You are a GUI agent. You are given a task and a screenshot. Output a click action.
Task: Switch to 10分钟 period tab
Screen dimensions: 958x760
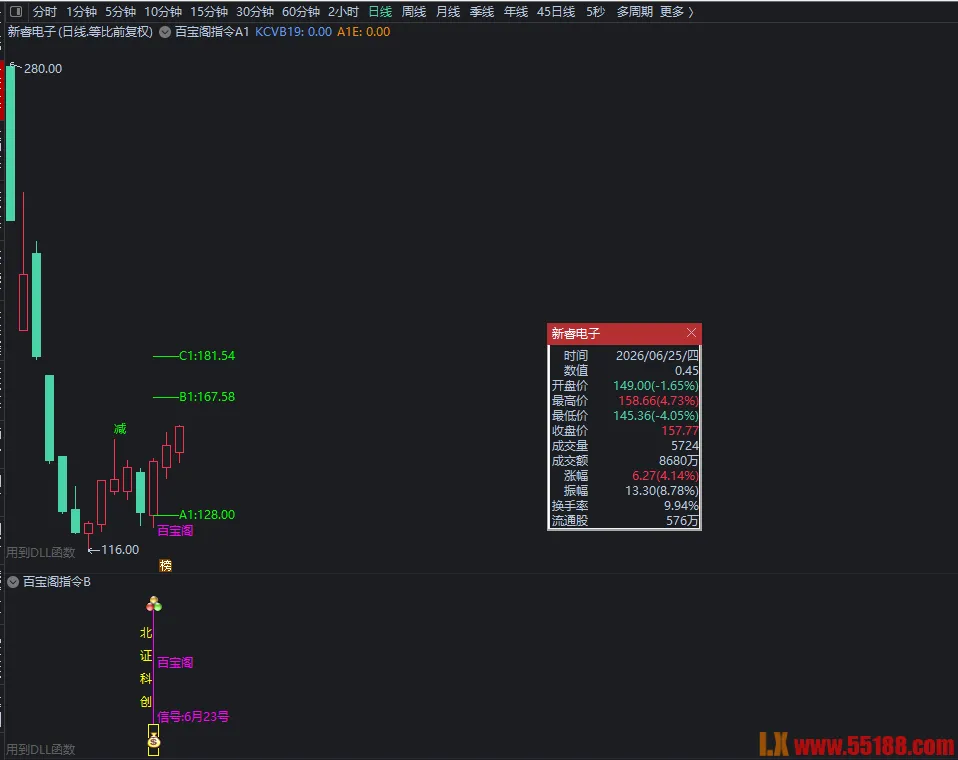point(163,12)
